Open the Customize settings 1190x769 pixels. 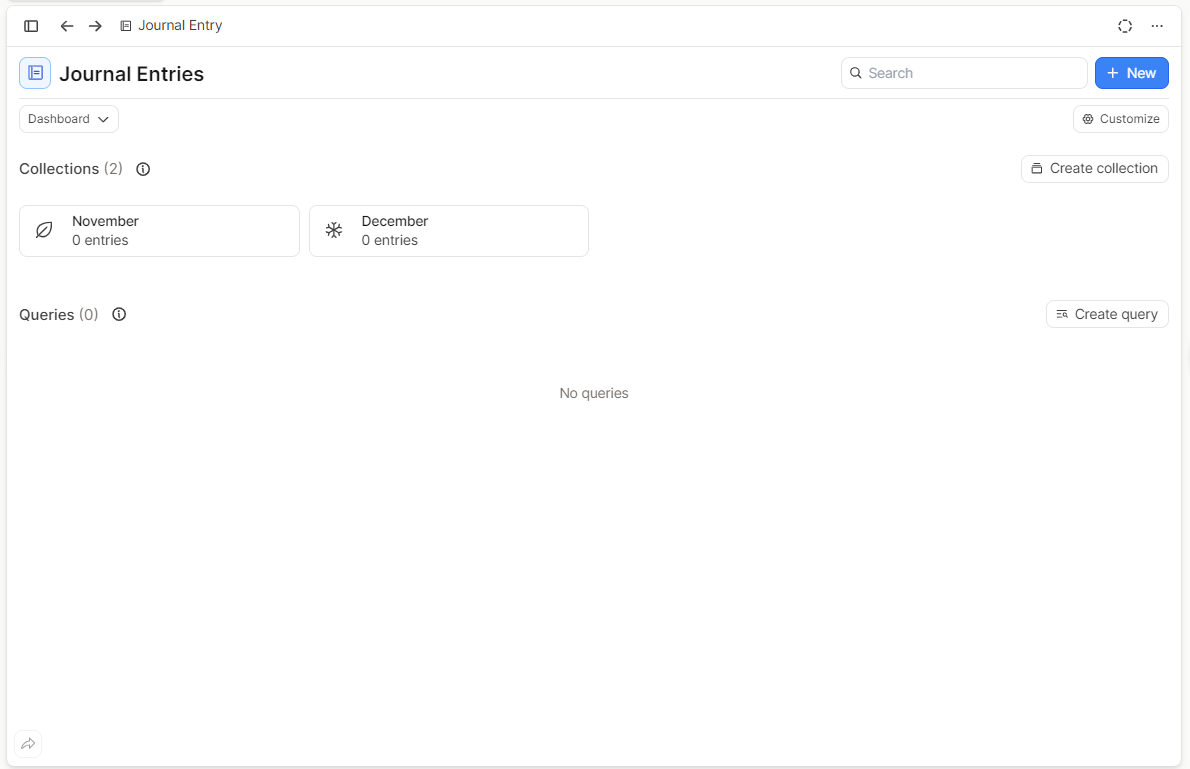click(1120, 119)
